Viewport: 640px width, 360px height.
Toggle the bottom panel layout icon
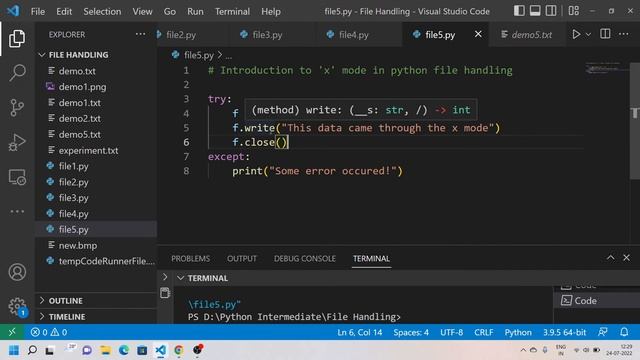click(x=535, y=11)
